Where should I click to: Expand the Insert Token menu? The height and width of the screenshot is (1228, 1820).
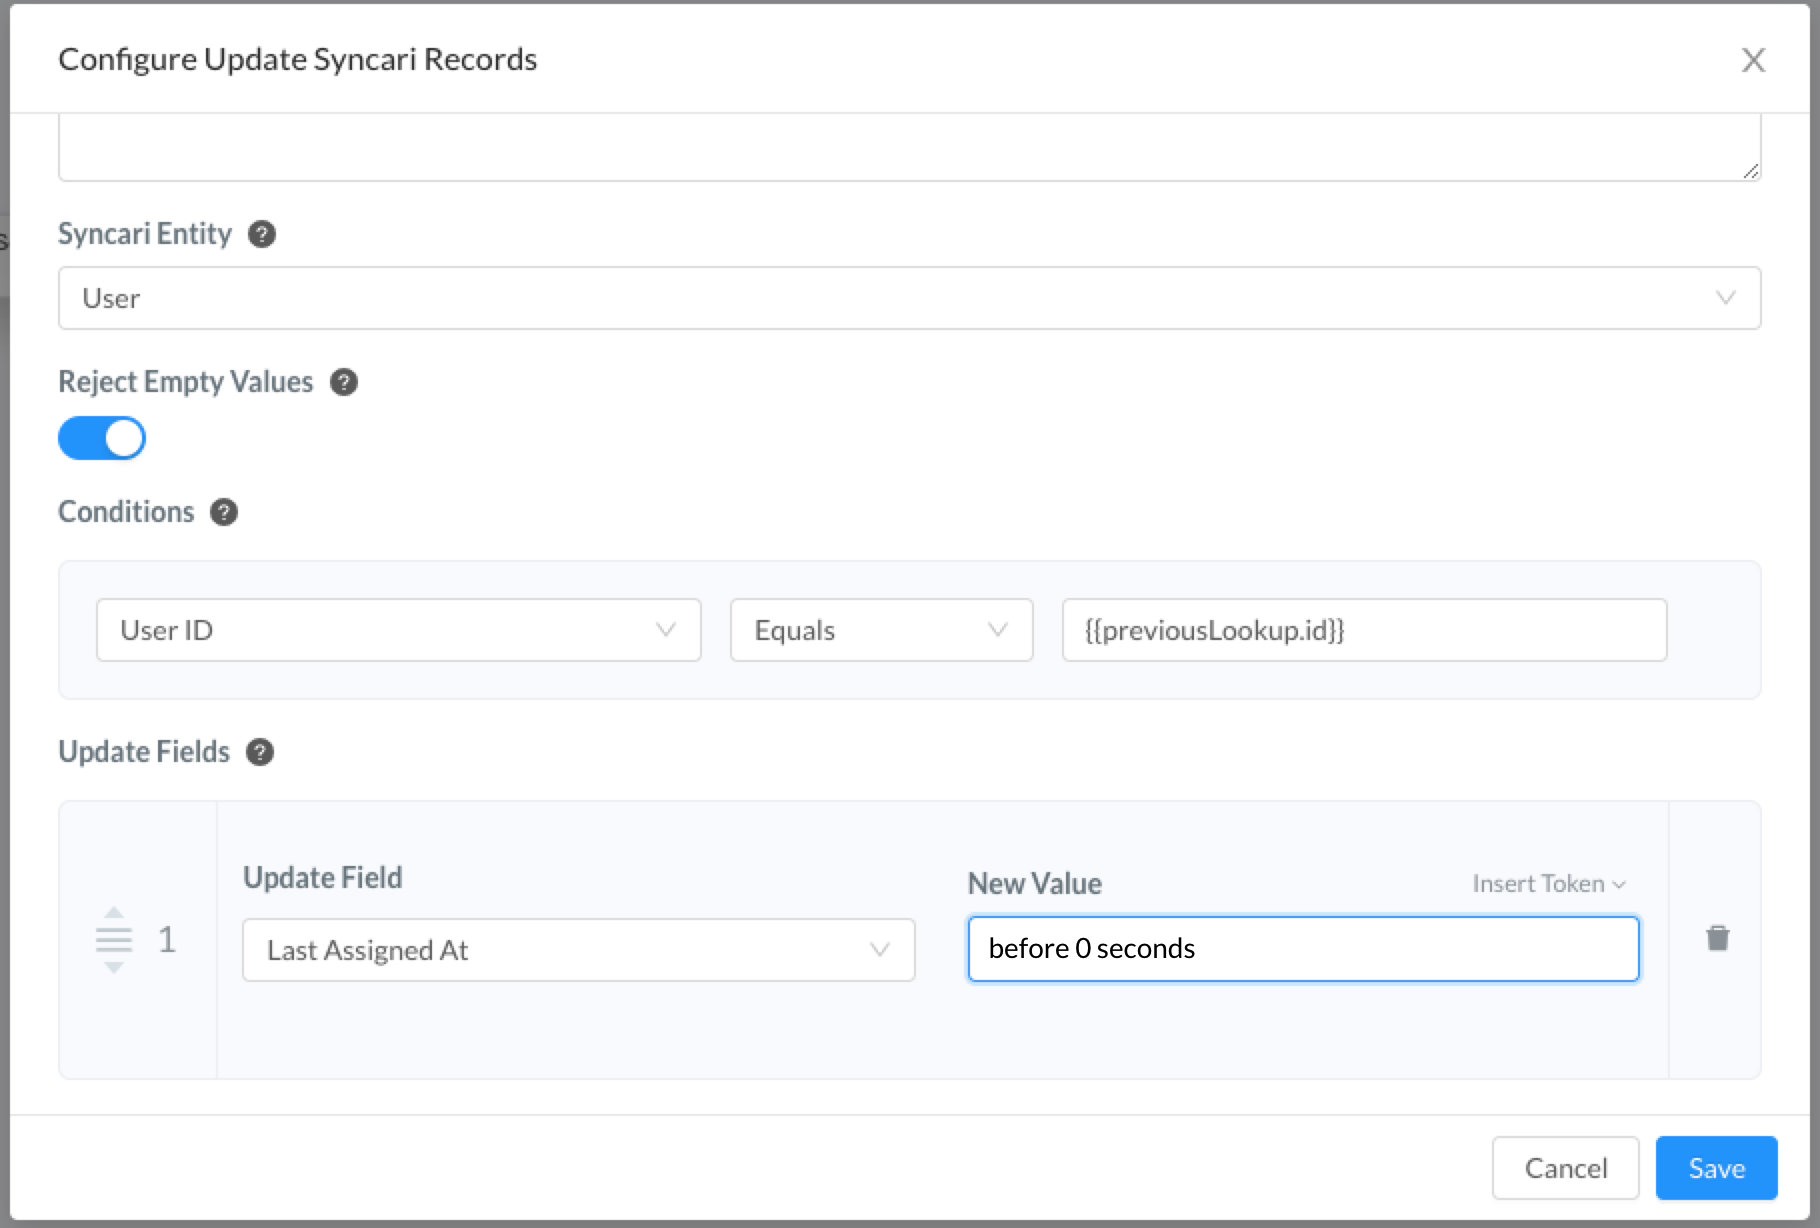coord(1548,884)
